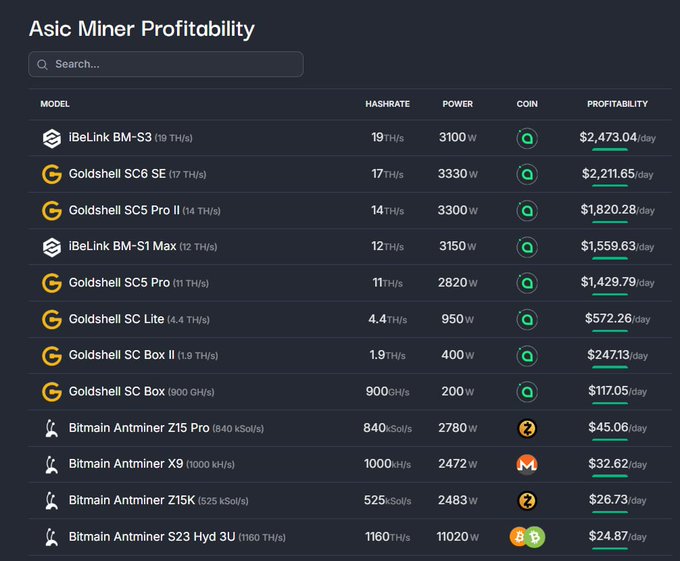
Task: Click the 525 kSol/s hashrate cell
Action: [387, 500]
